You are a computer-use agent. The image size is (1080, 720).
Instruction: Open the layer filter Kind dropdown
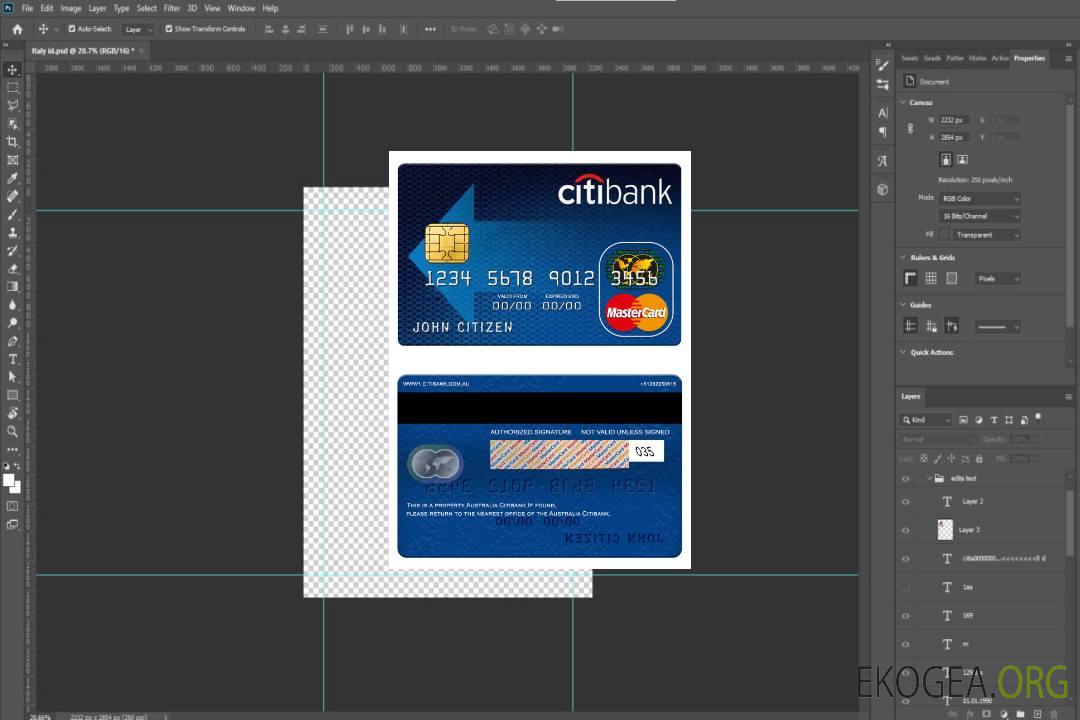click(926, 420)
